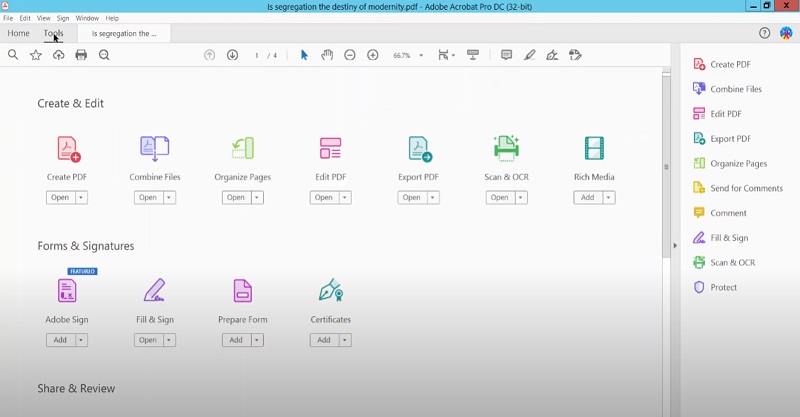
Task: Collapse the right tools pane arrow
Action: 675,246
